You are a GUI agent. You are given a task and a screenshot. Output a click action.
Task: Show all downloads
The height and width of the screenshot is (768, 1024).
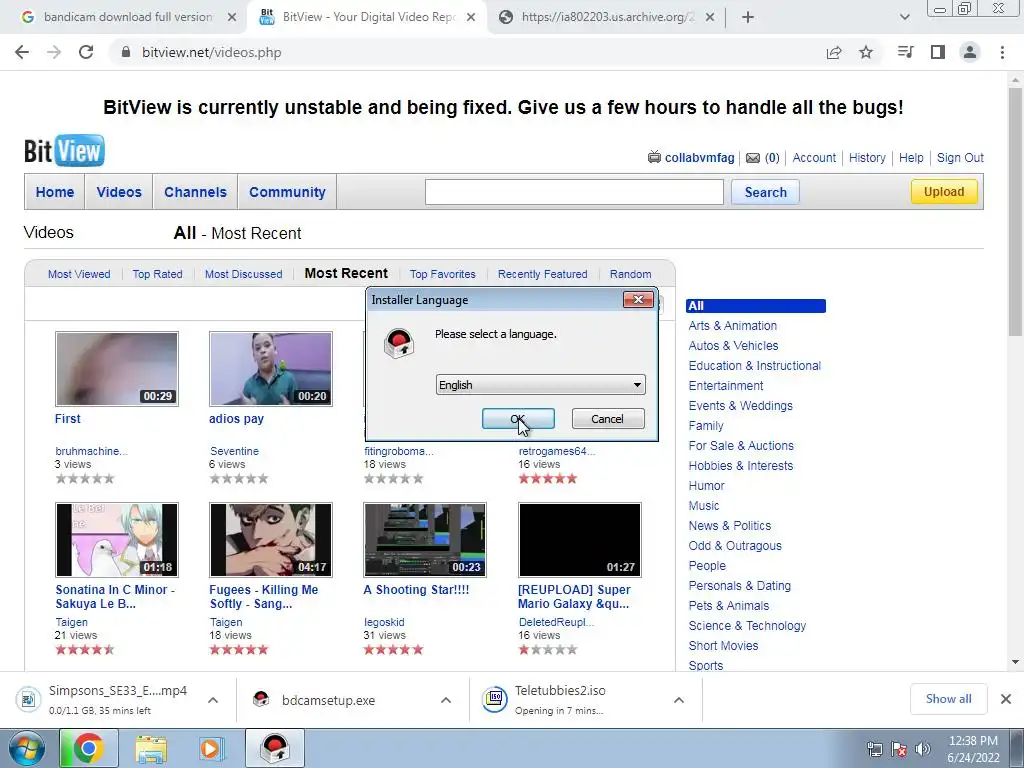click(948, 699)
